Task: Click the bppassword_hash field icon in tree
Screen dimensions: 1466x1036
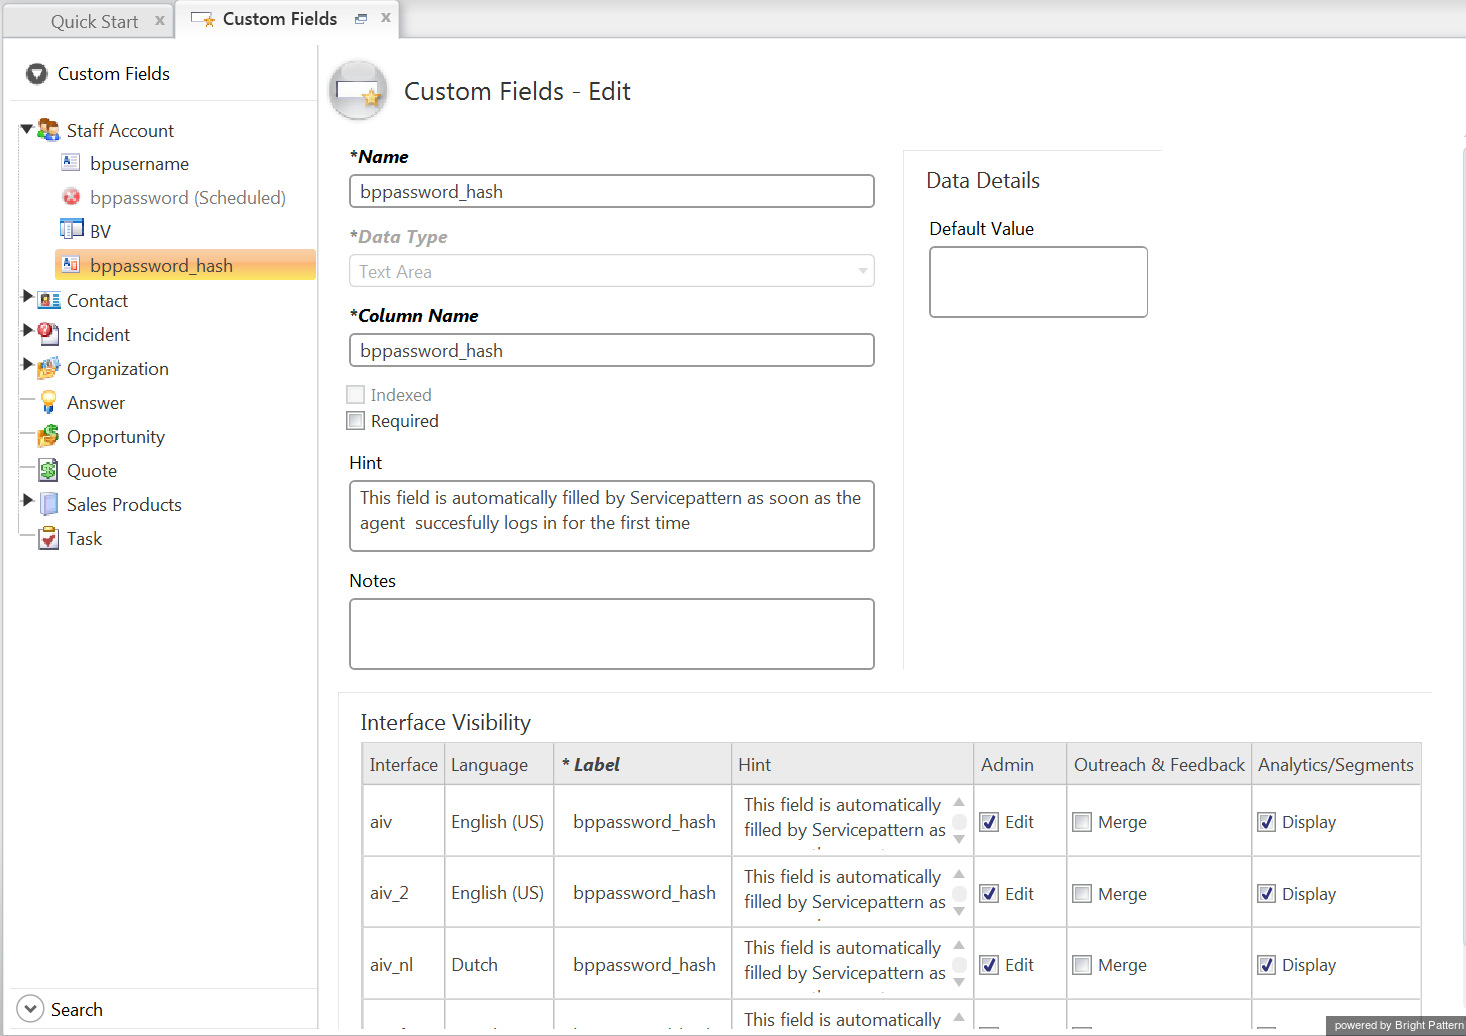Action: tap(71, 264)
